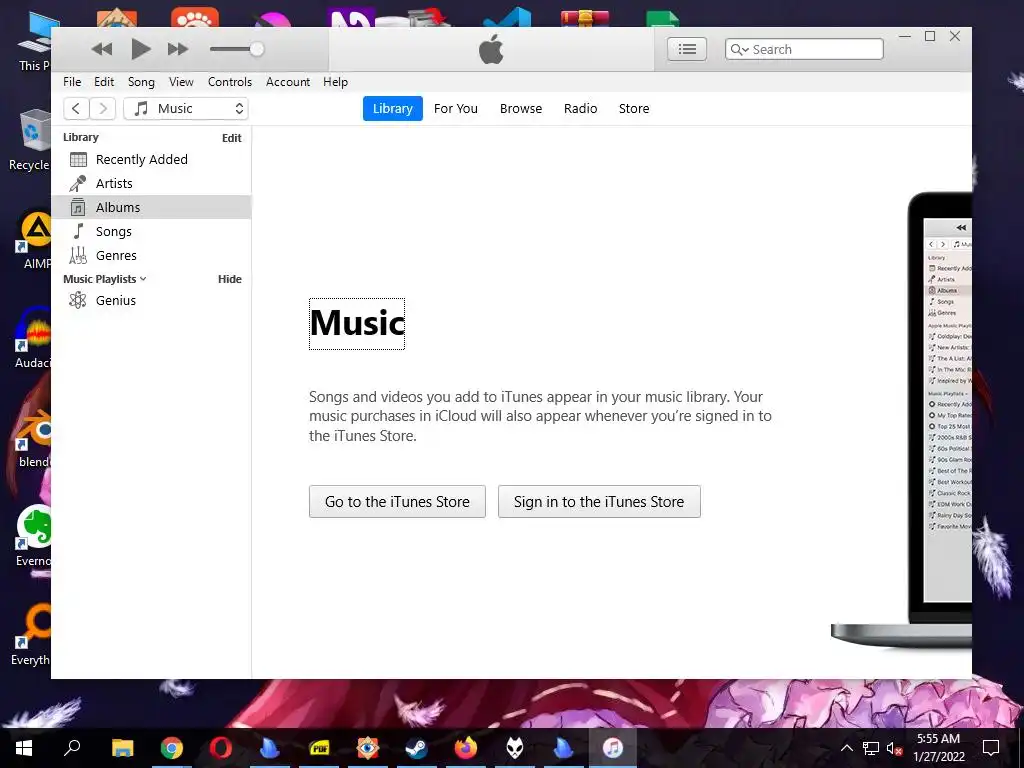Open the search options magnifier arrow
Screen dimensions: 1024x768
[x=739, y=50]
